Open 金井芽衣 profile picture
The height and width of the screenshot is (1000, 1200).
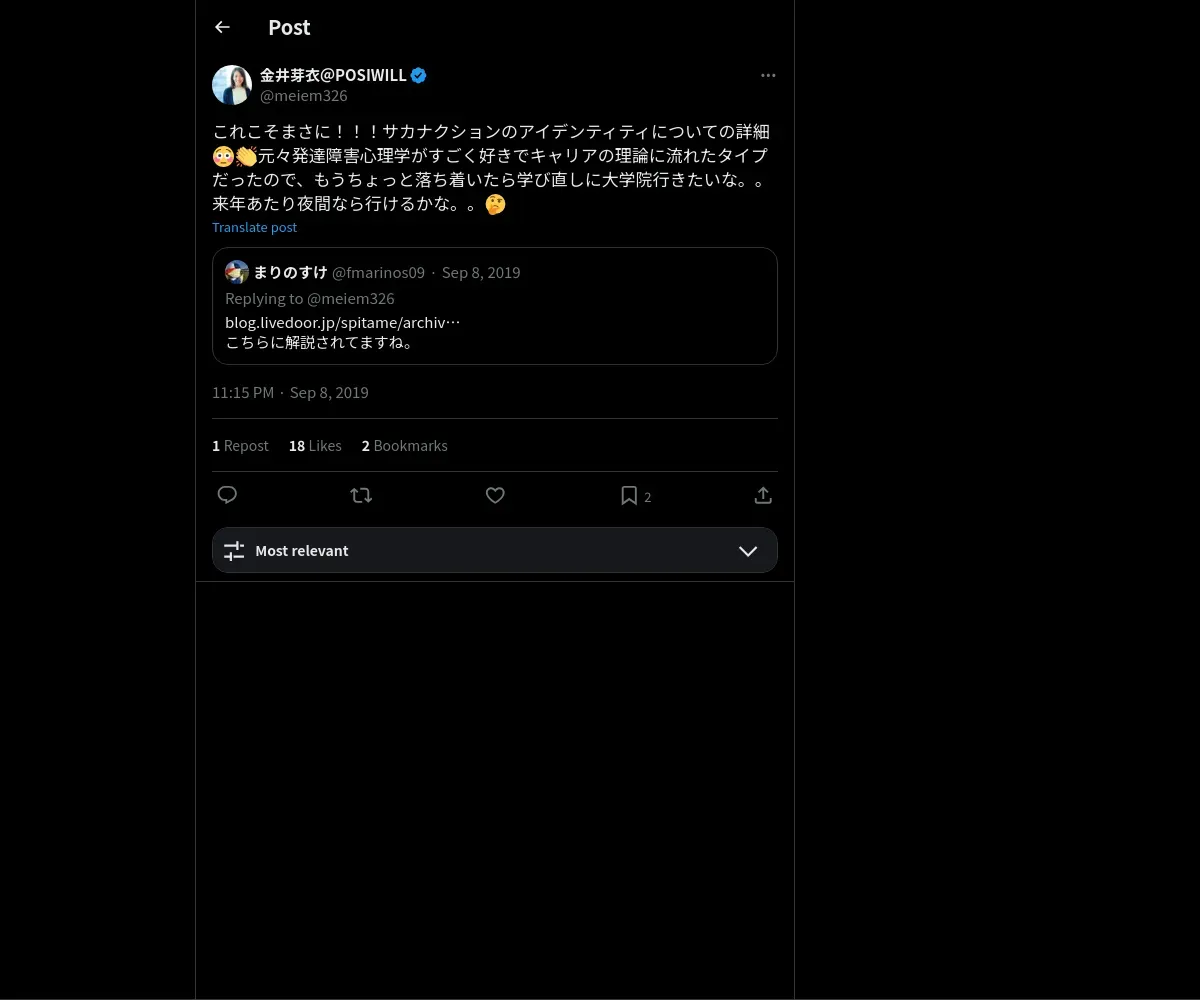(232, 85)
